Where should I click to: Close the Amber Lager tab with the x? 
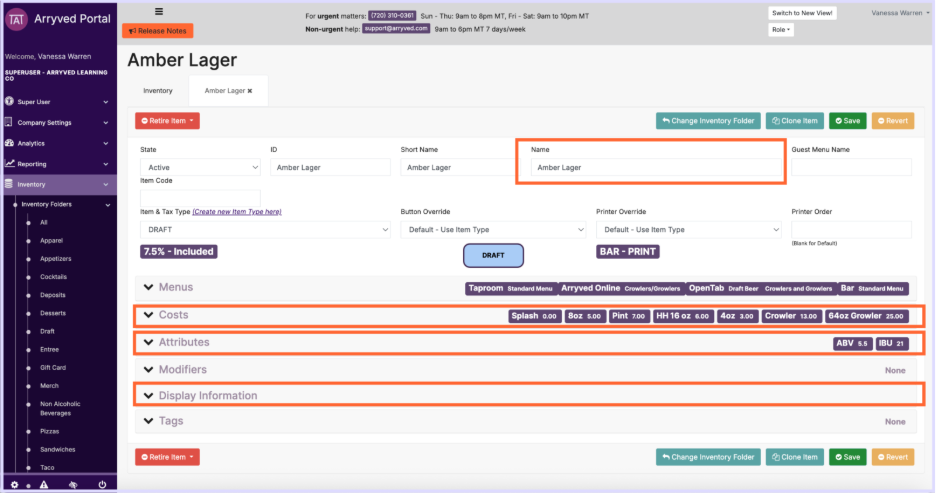[x=250, y=91]
